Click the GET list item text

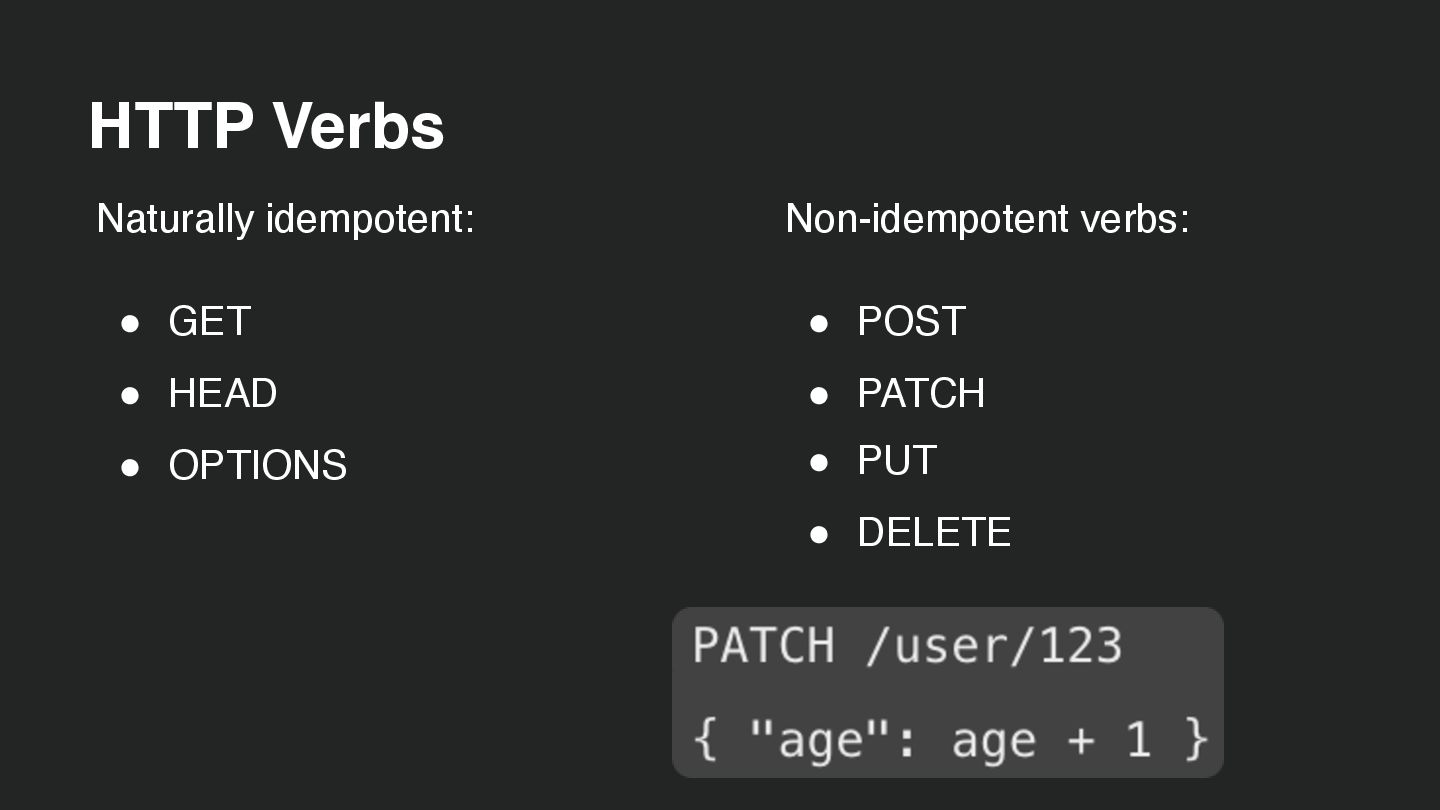[209, 322]
